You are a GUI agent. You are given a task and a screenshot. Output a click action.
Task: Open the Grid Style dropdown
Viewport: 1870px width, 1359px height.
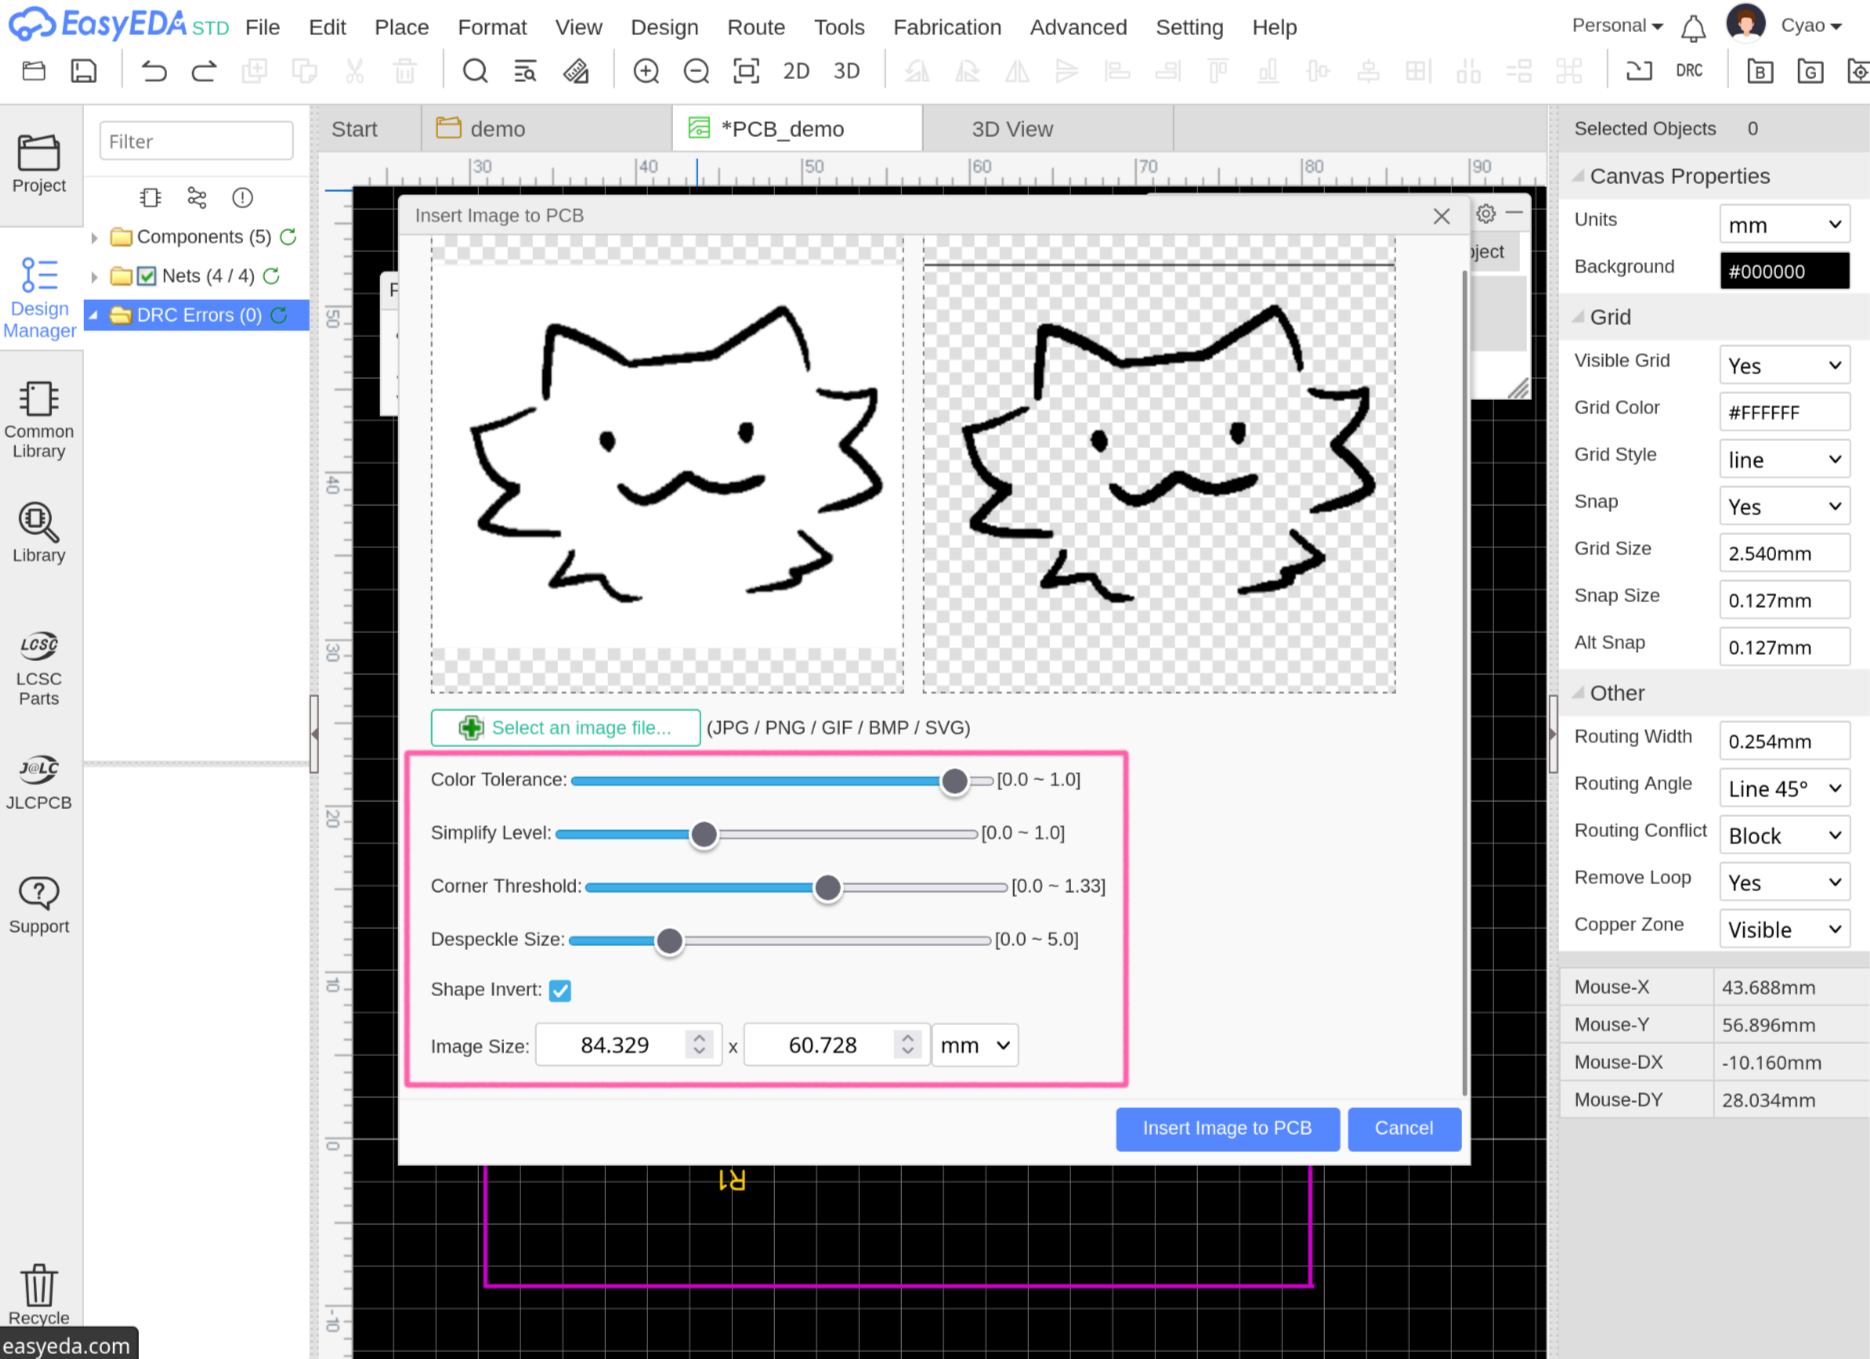[1784, 459]
